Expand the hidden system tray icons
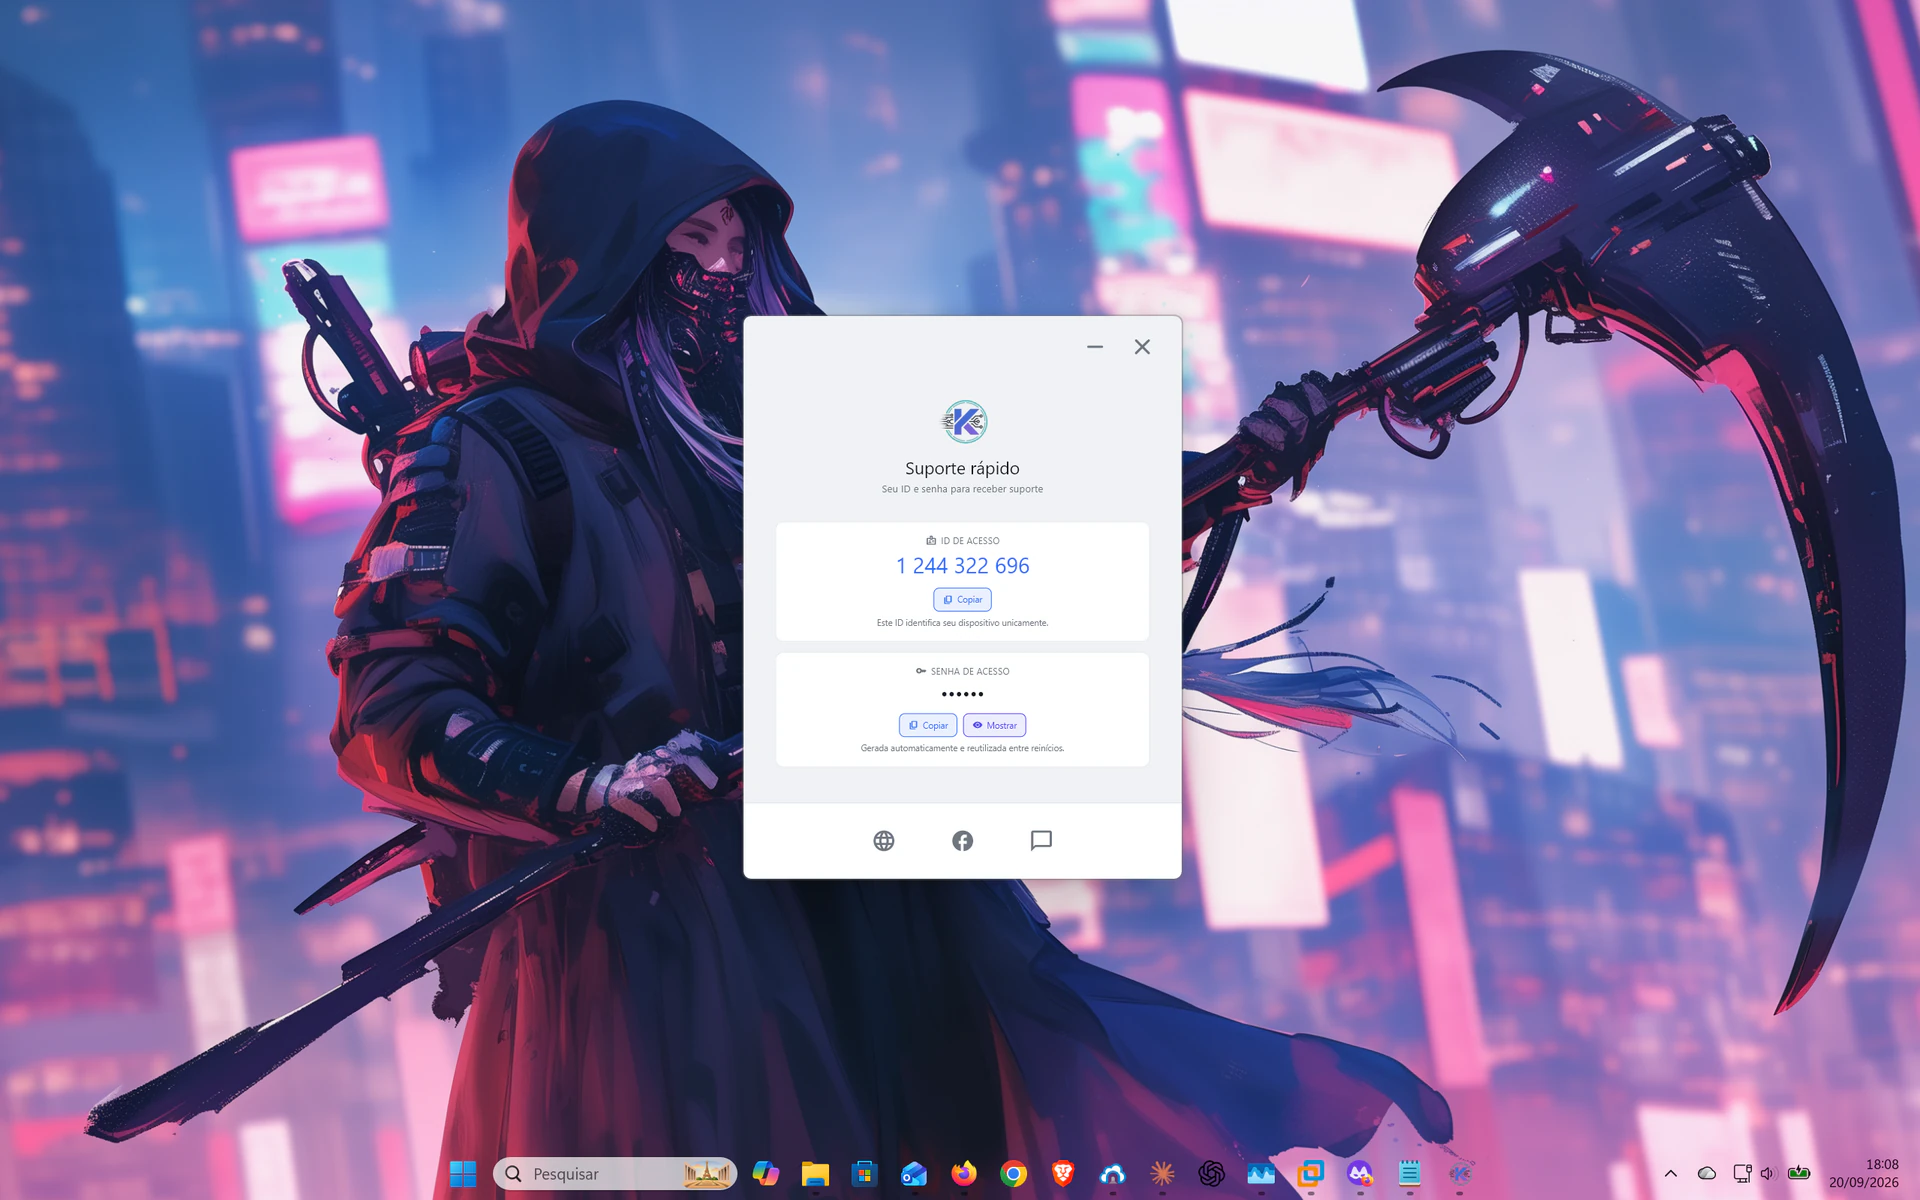 [1670, 1173]
